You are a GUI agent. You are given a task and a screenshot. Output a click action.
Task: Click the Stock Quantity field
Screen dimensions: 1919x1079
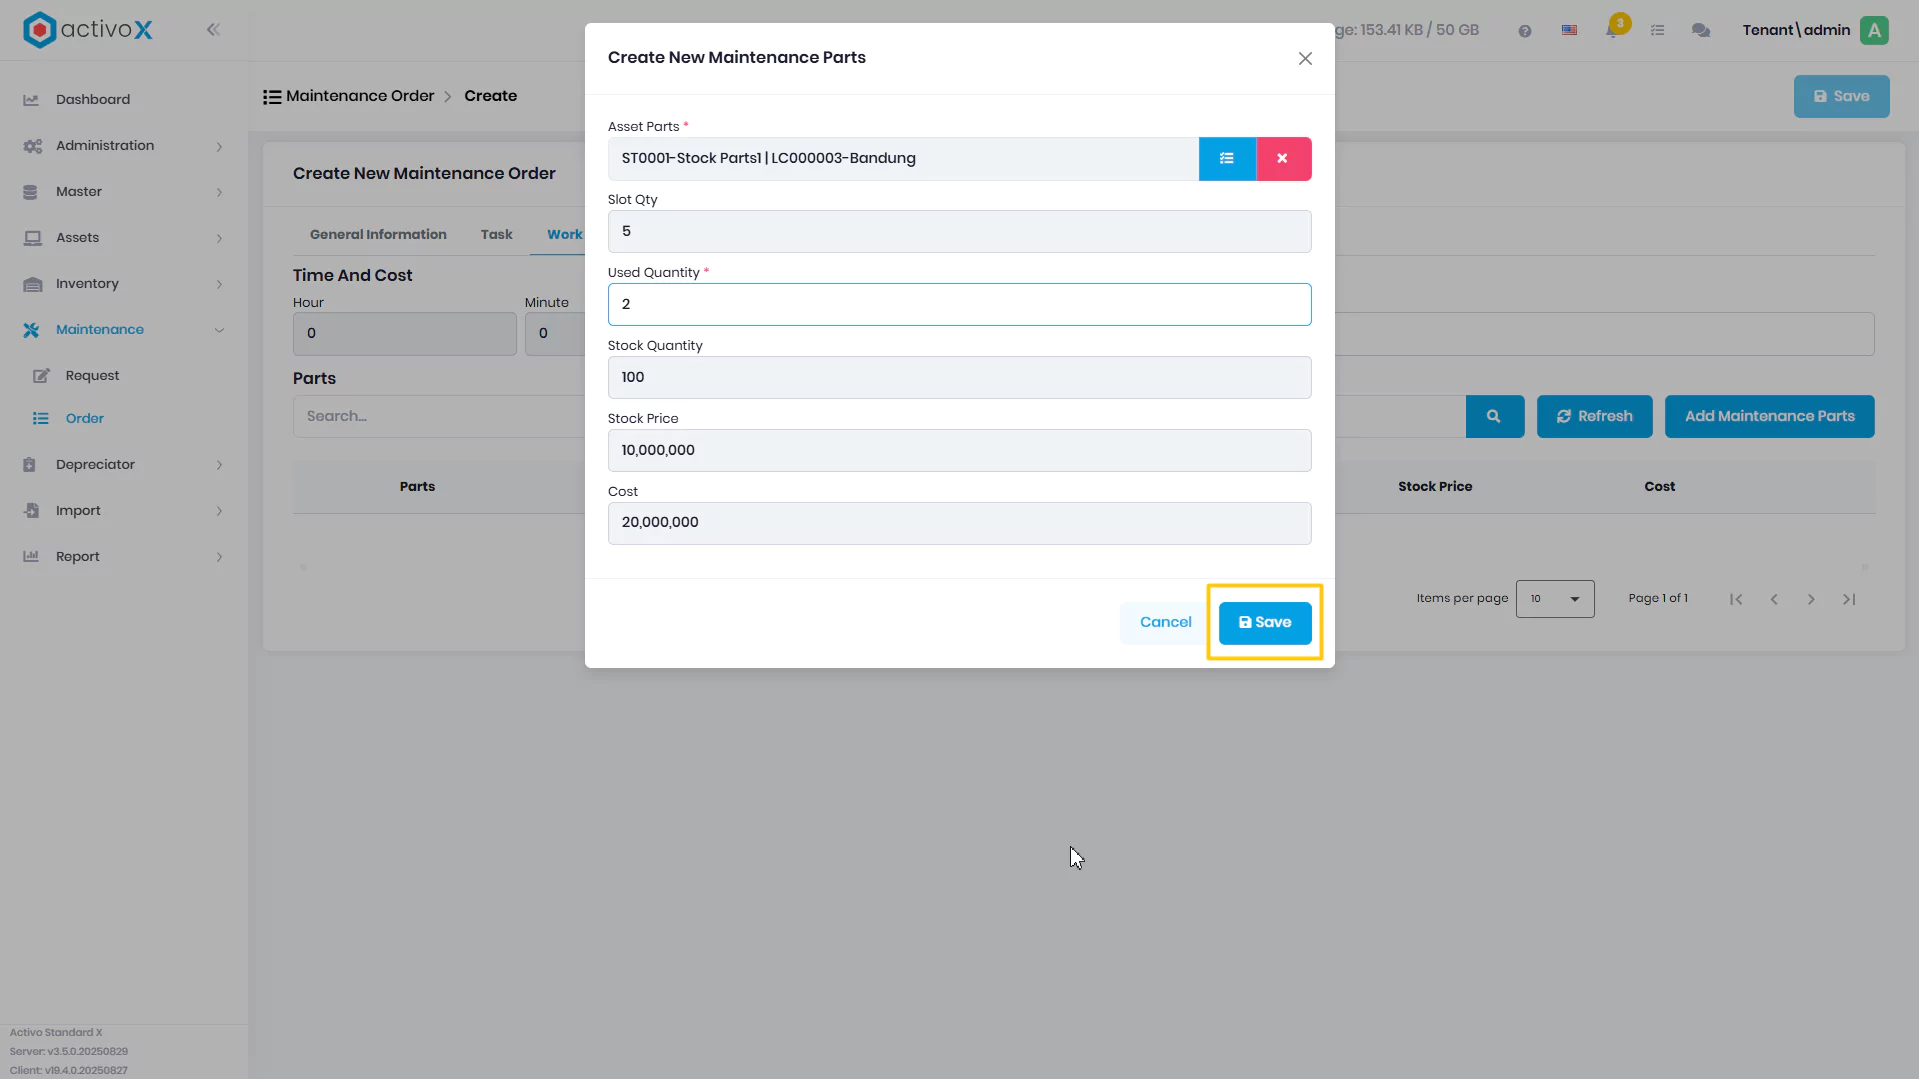click(959, 378)
